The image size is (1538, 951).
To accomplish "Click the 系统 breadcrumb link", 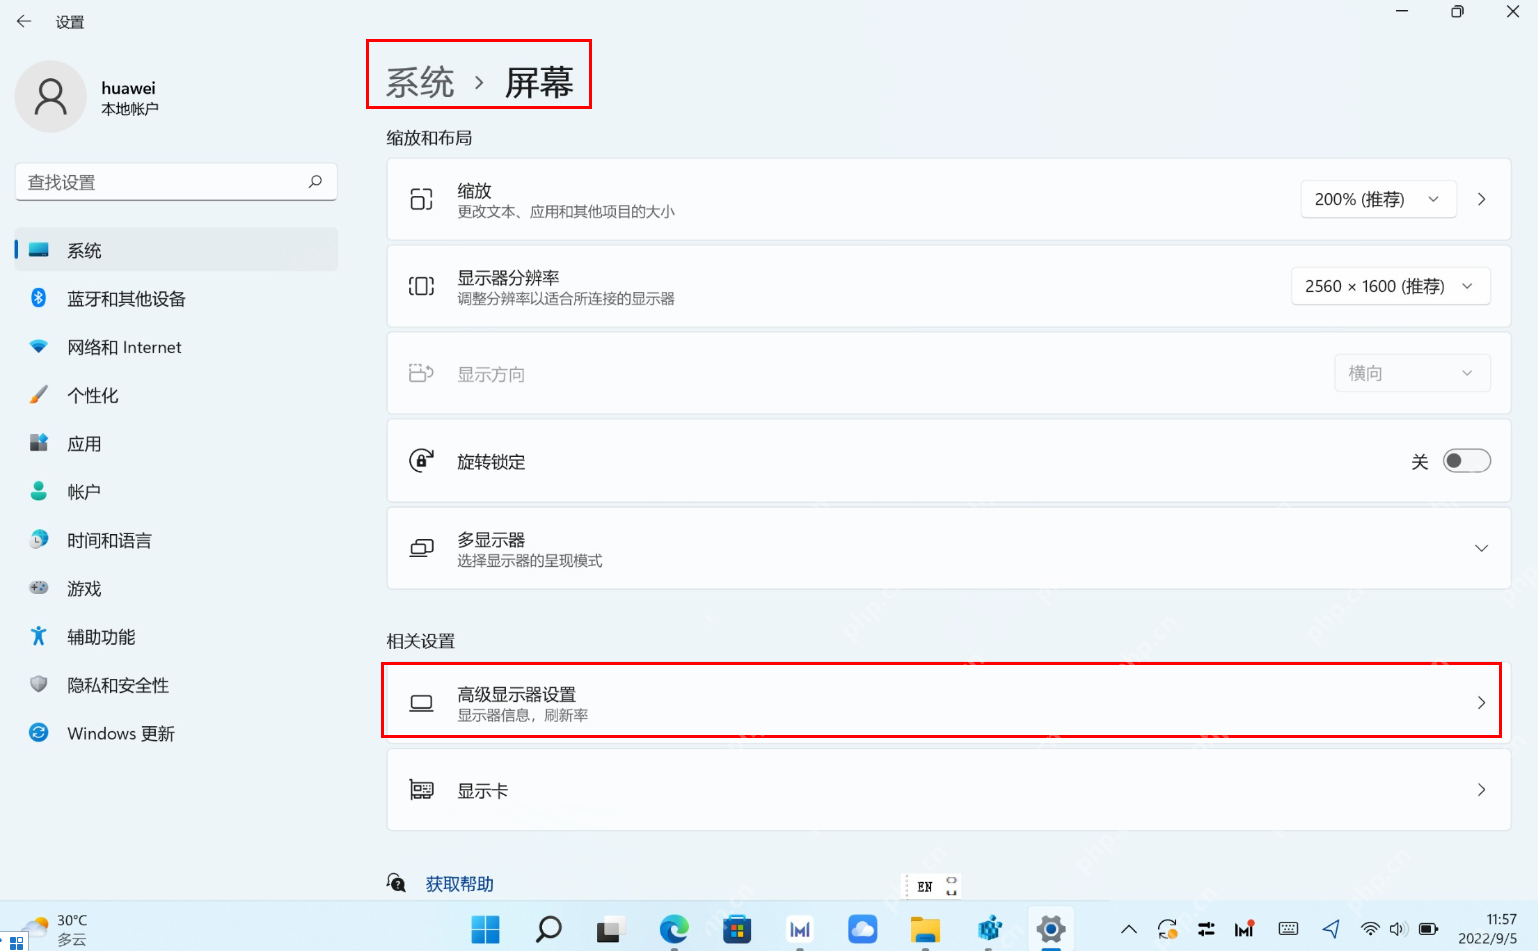I will (x=420, y=82).
